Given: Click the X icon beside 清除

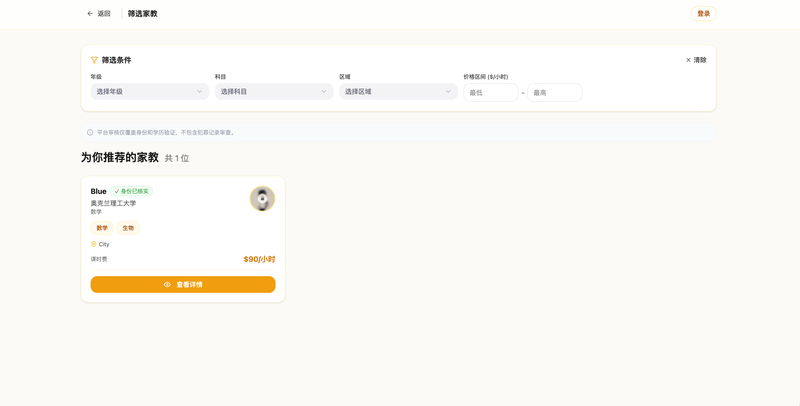Looking at the screenshot, I should [688, 60].
